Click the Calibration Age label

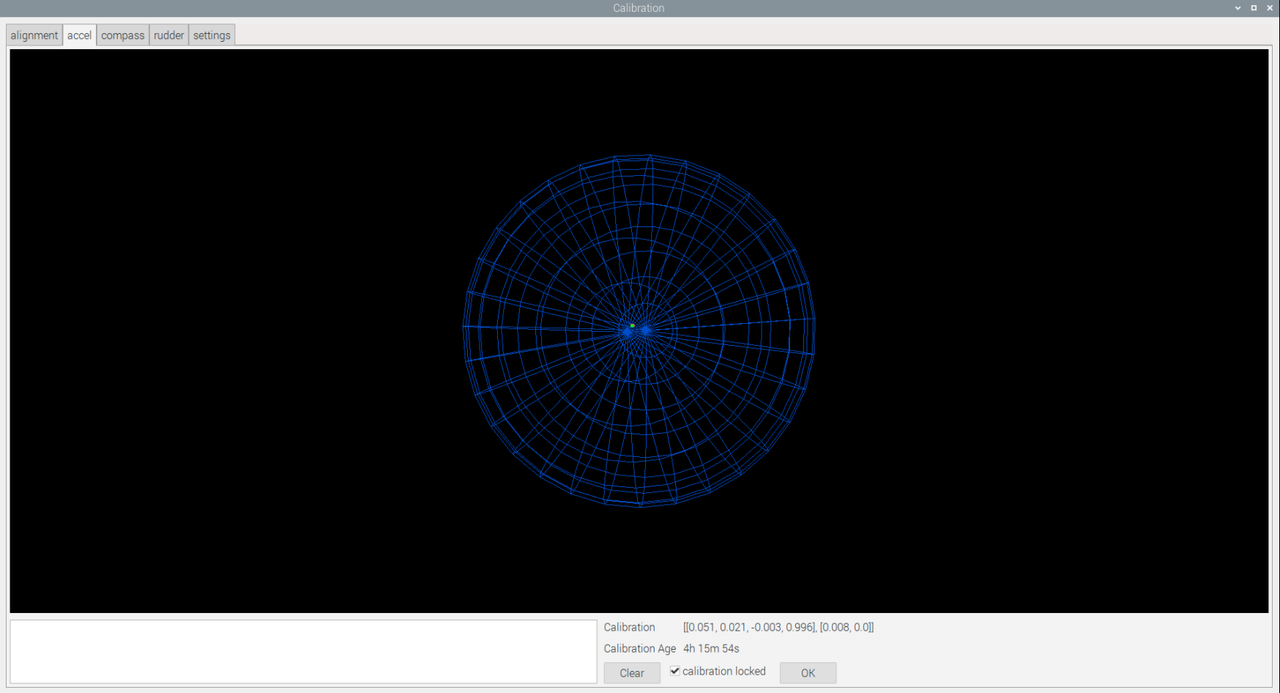[x=640, y=649]
